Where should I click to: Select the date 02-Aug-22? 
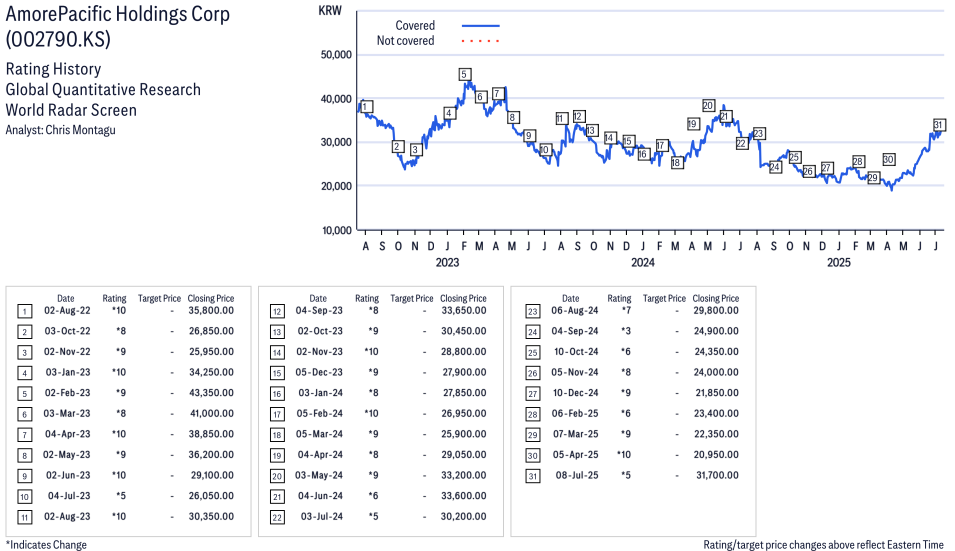pyautogui.click(x=67, y=311)
